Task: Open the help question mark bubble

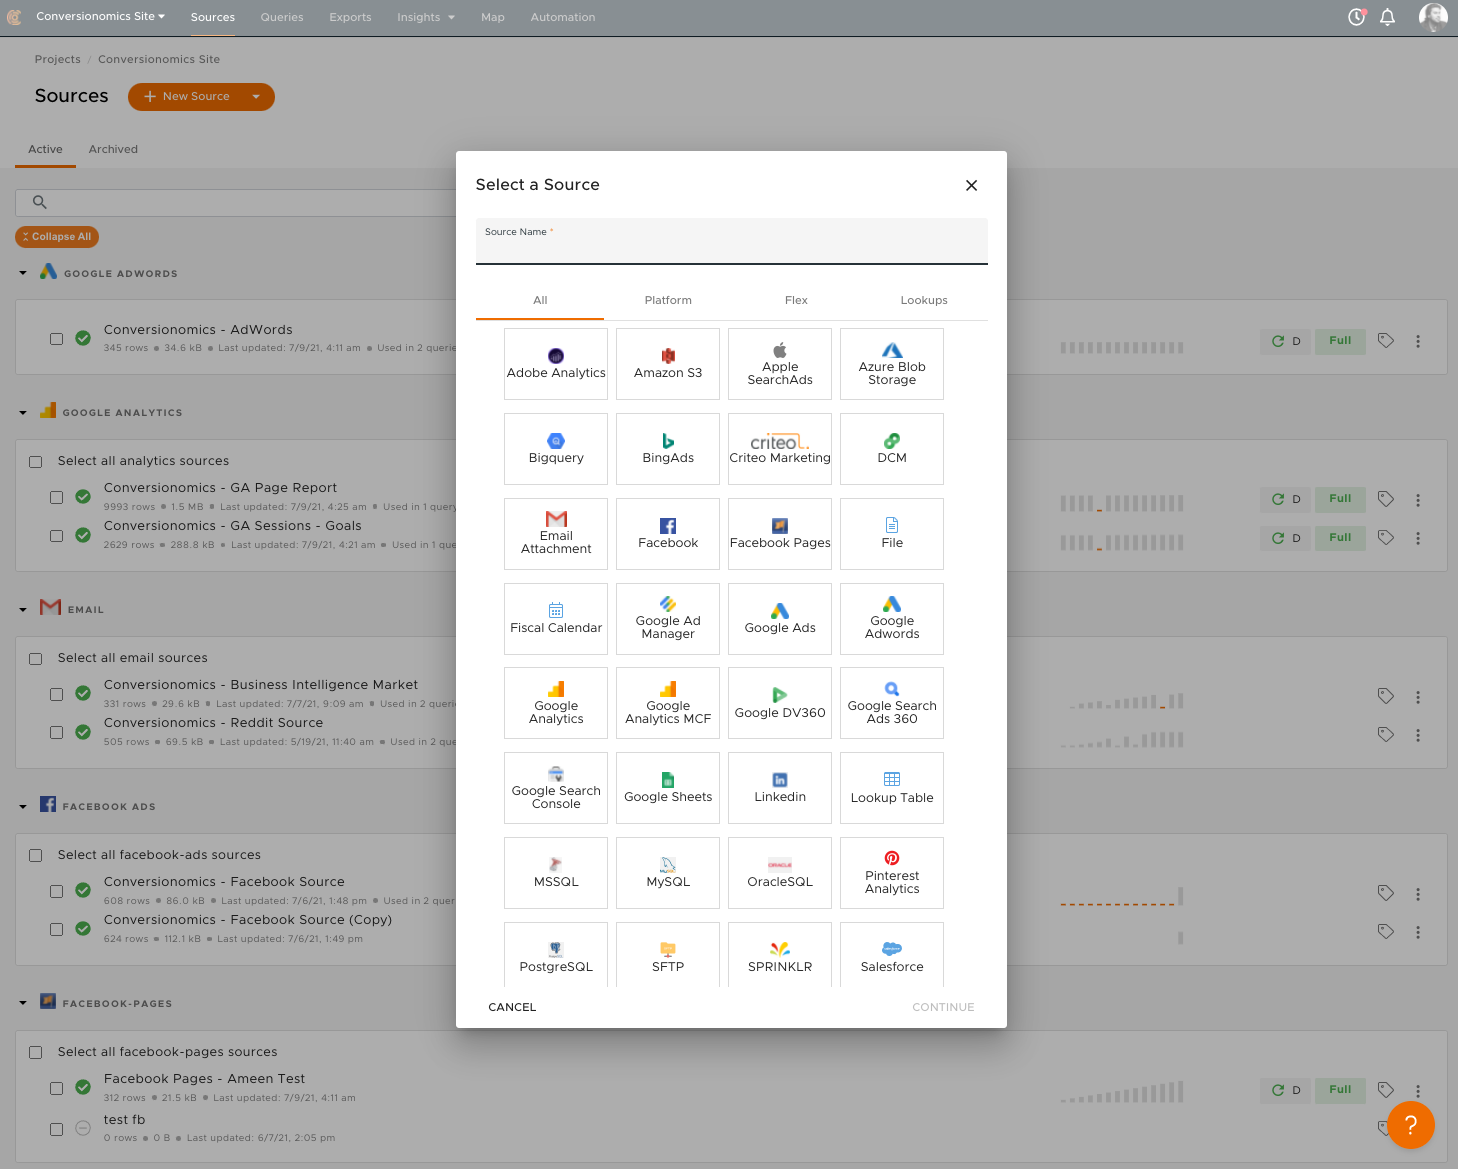Action: [x=1411, y=1125]
